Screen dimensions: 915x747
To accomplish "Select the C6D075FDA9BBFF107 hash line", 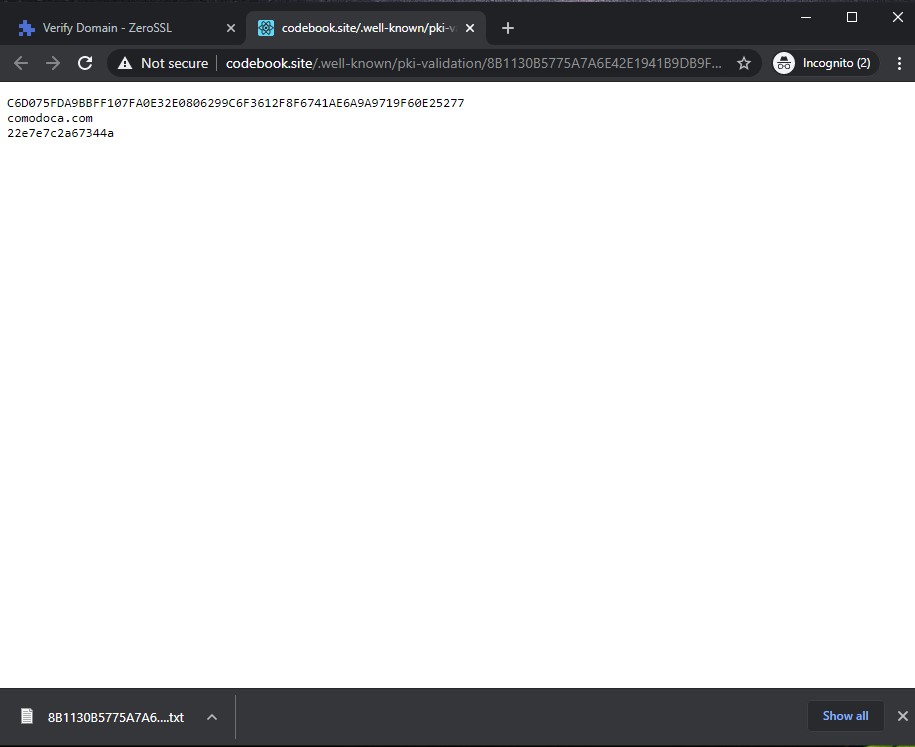I will coord(236,103).
